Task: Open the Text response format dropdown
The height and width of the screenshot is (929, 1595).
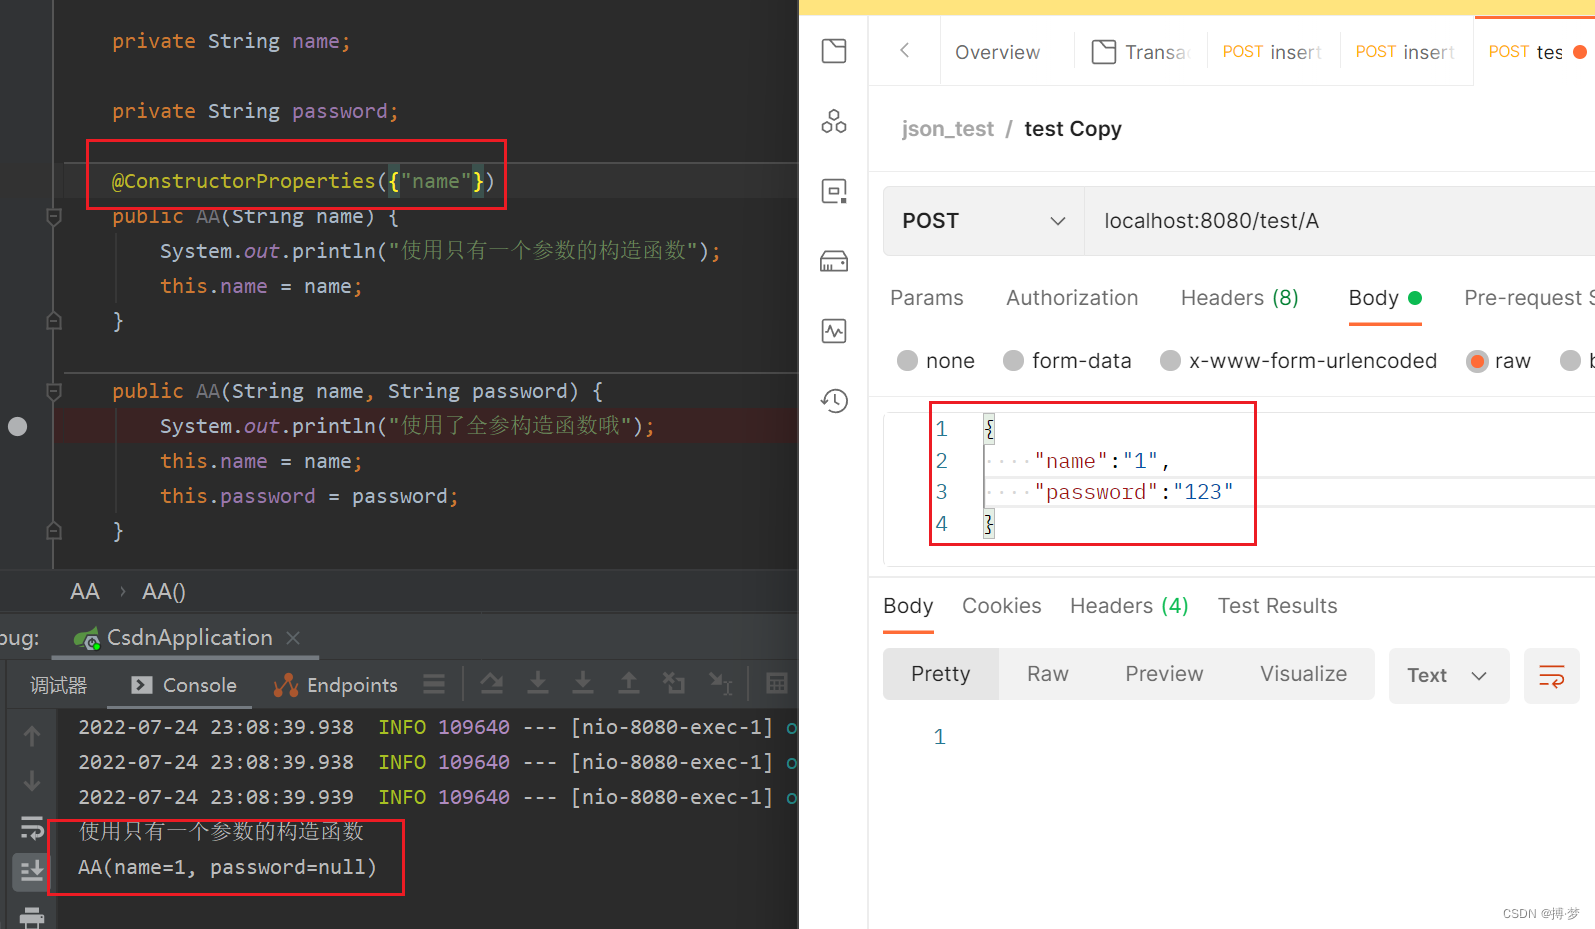Action: [1447, 676]
